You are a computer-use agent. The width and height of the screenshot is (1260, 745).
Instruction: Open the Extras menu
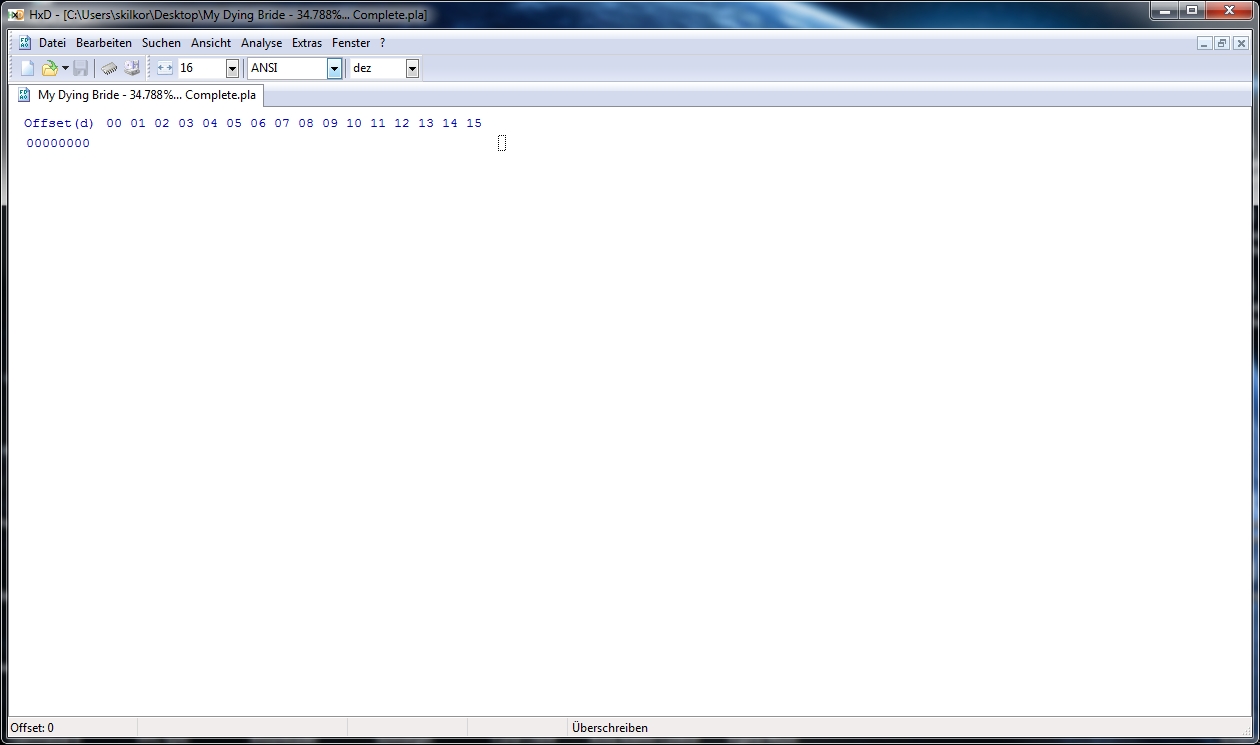(x=307, y=43)
